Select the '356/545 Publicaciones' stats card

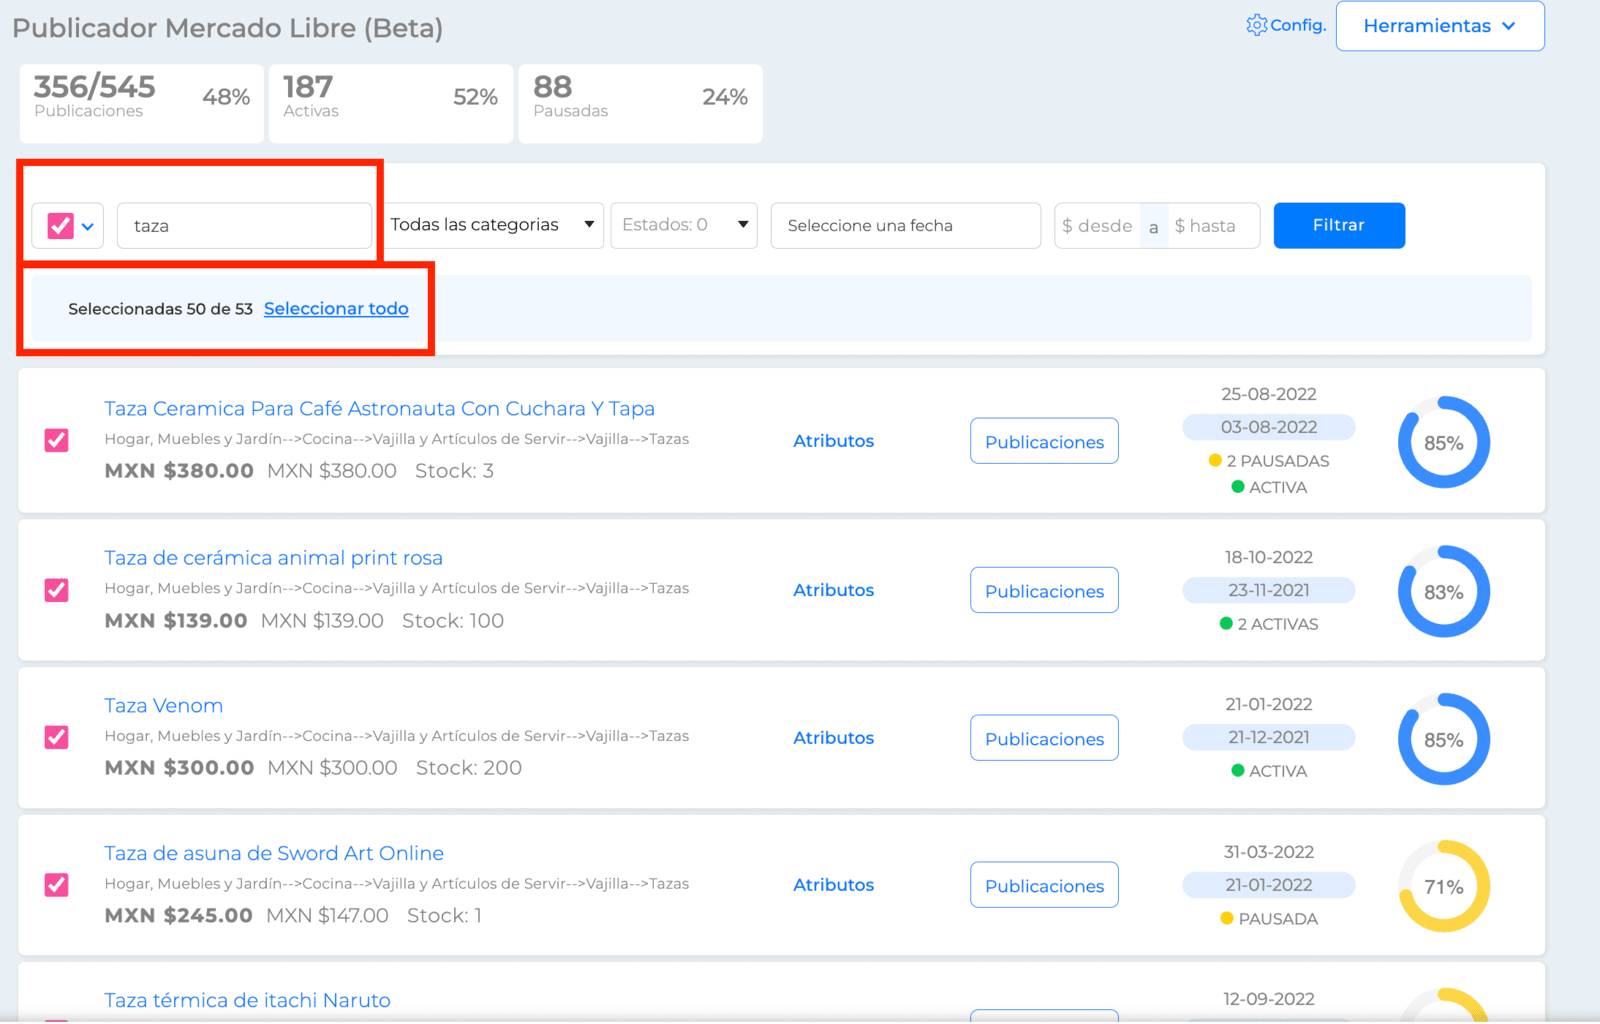[141, 104]
